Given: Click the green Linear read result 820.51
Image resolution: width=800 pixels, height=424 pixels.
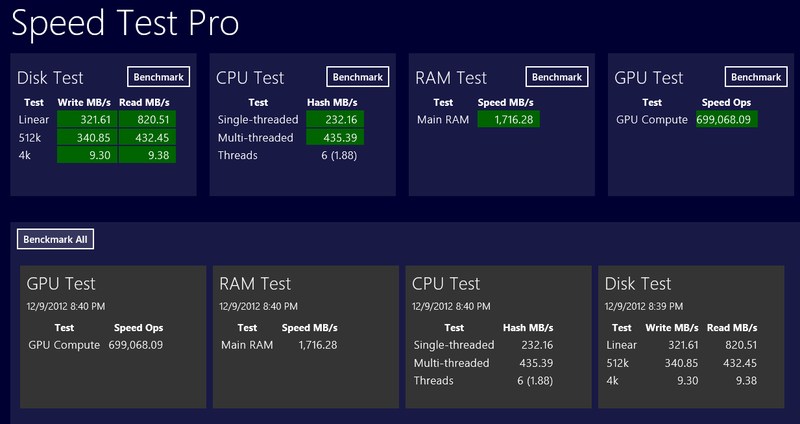Looking at the screenshot, I should click(147, 119).
